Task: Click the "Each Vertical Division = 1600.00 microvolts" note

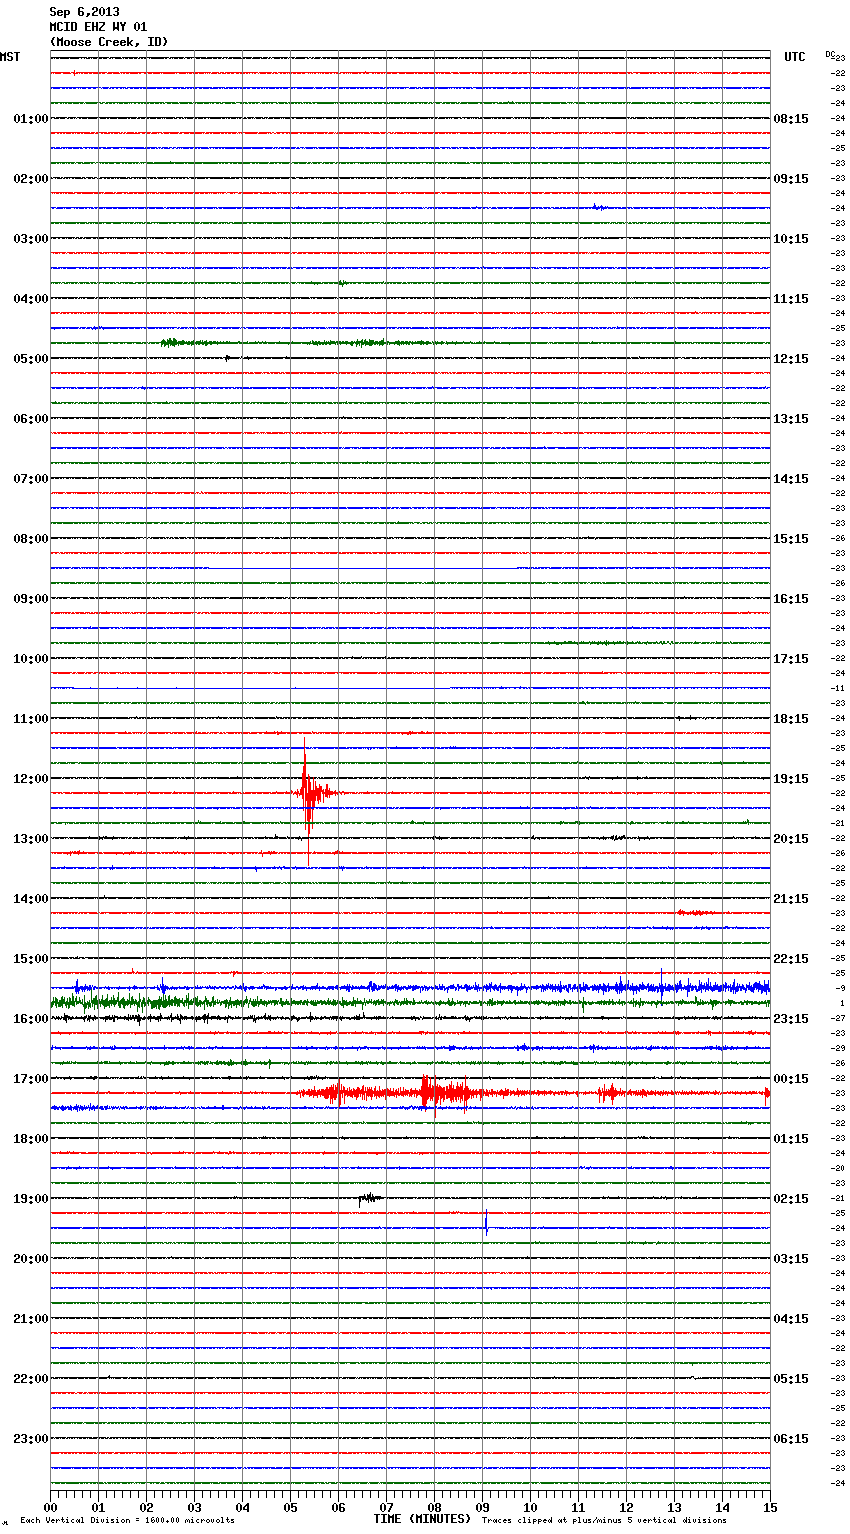Action: point(127,1520)
